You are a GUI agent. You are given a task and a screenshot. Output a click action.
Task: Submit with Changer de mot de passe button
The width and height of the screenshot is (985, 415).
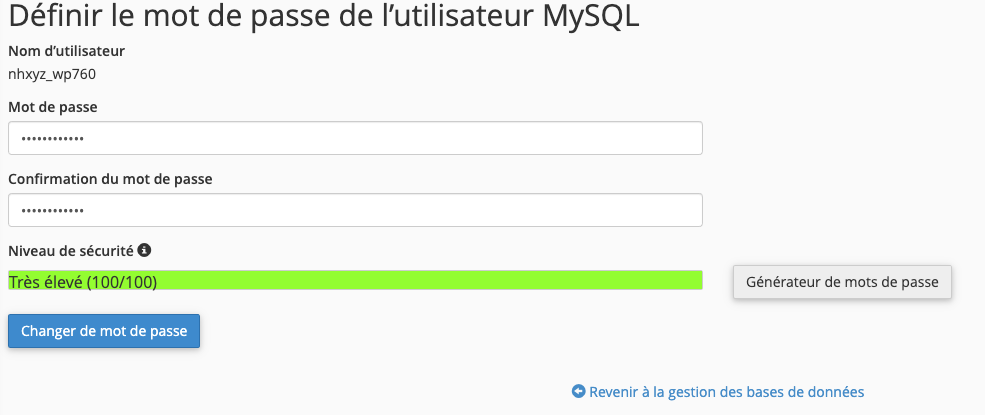[104, 331]
